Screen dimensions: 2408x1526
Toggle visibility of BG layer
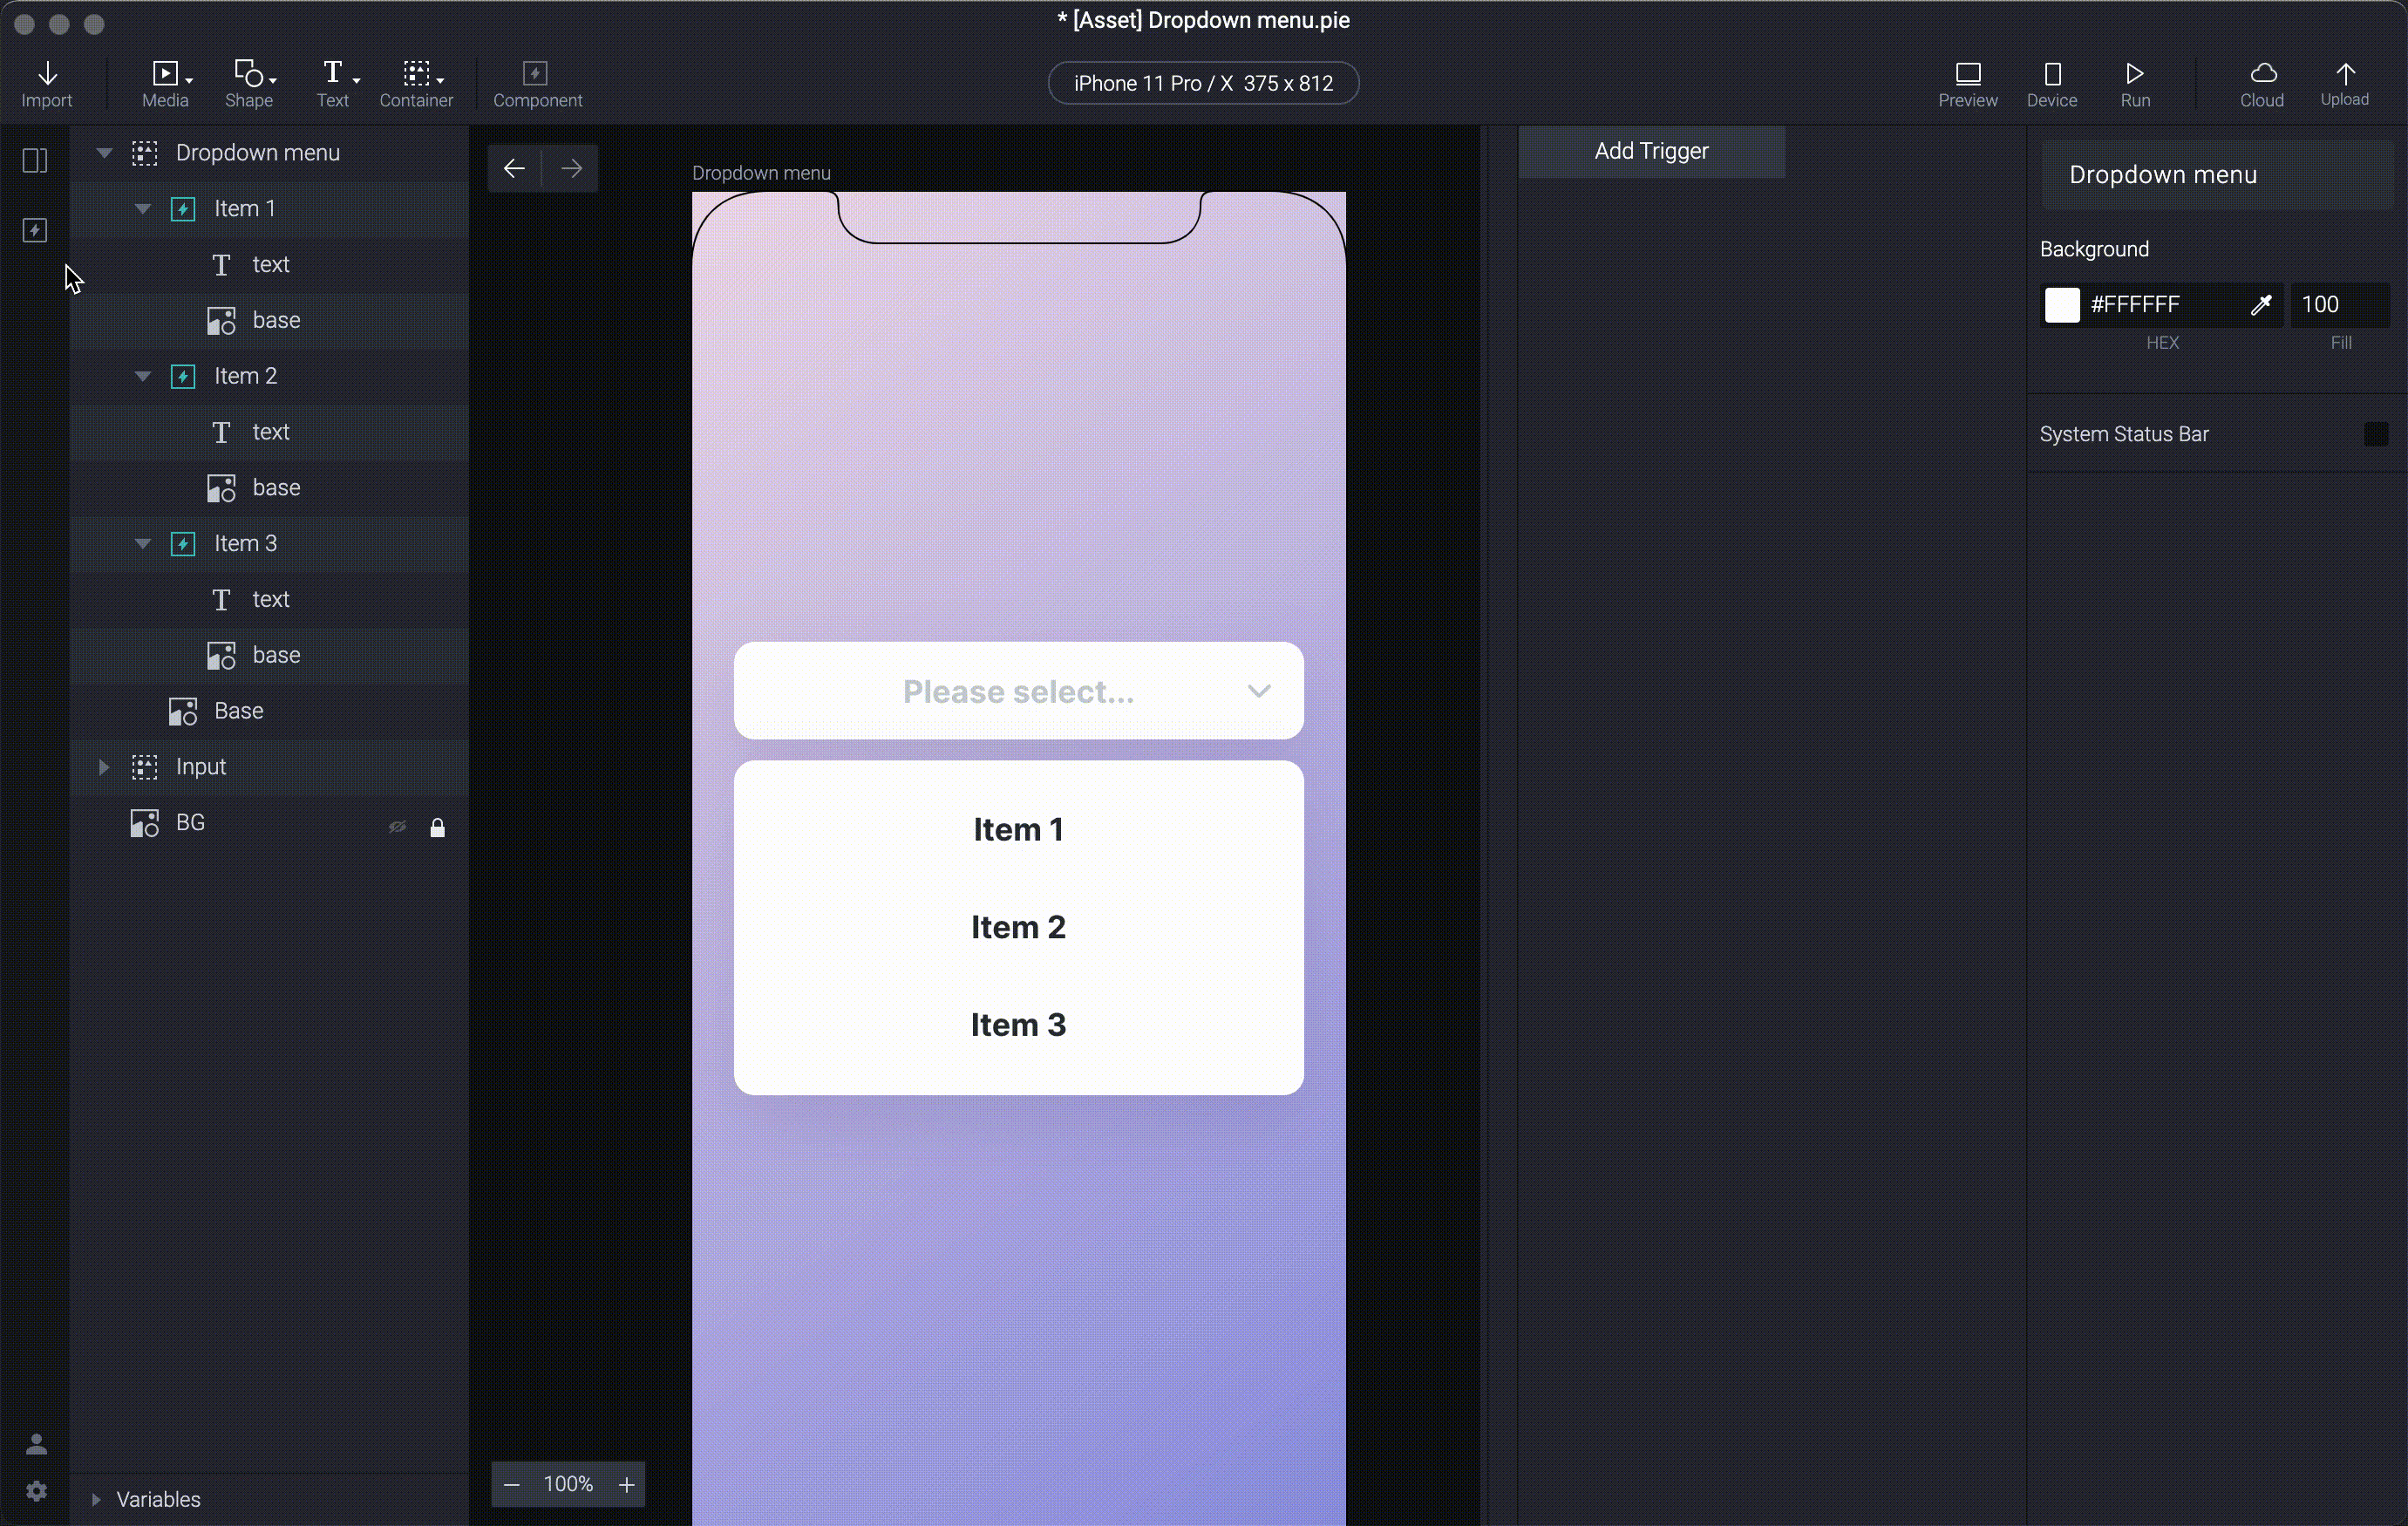tap(397, 821)
